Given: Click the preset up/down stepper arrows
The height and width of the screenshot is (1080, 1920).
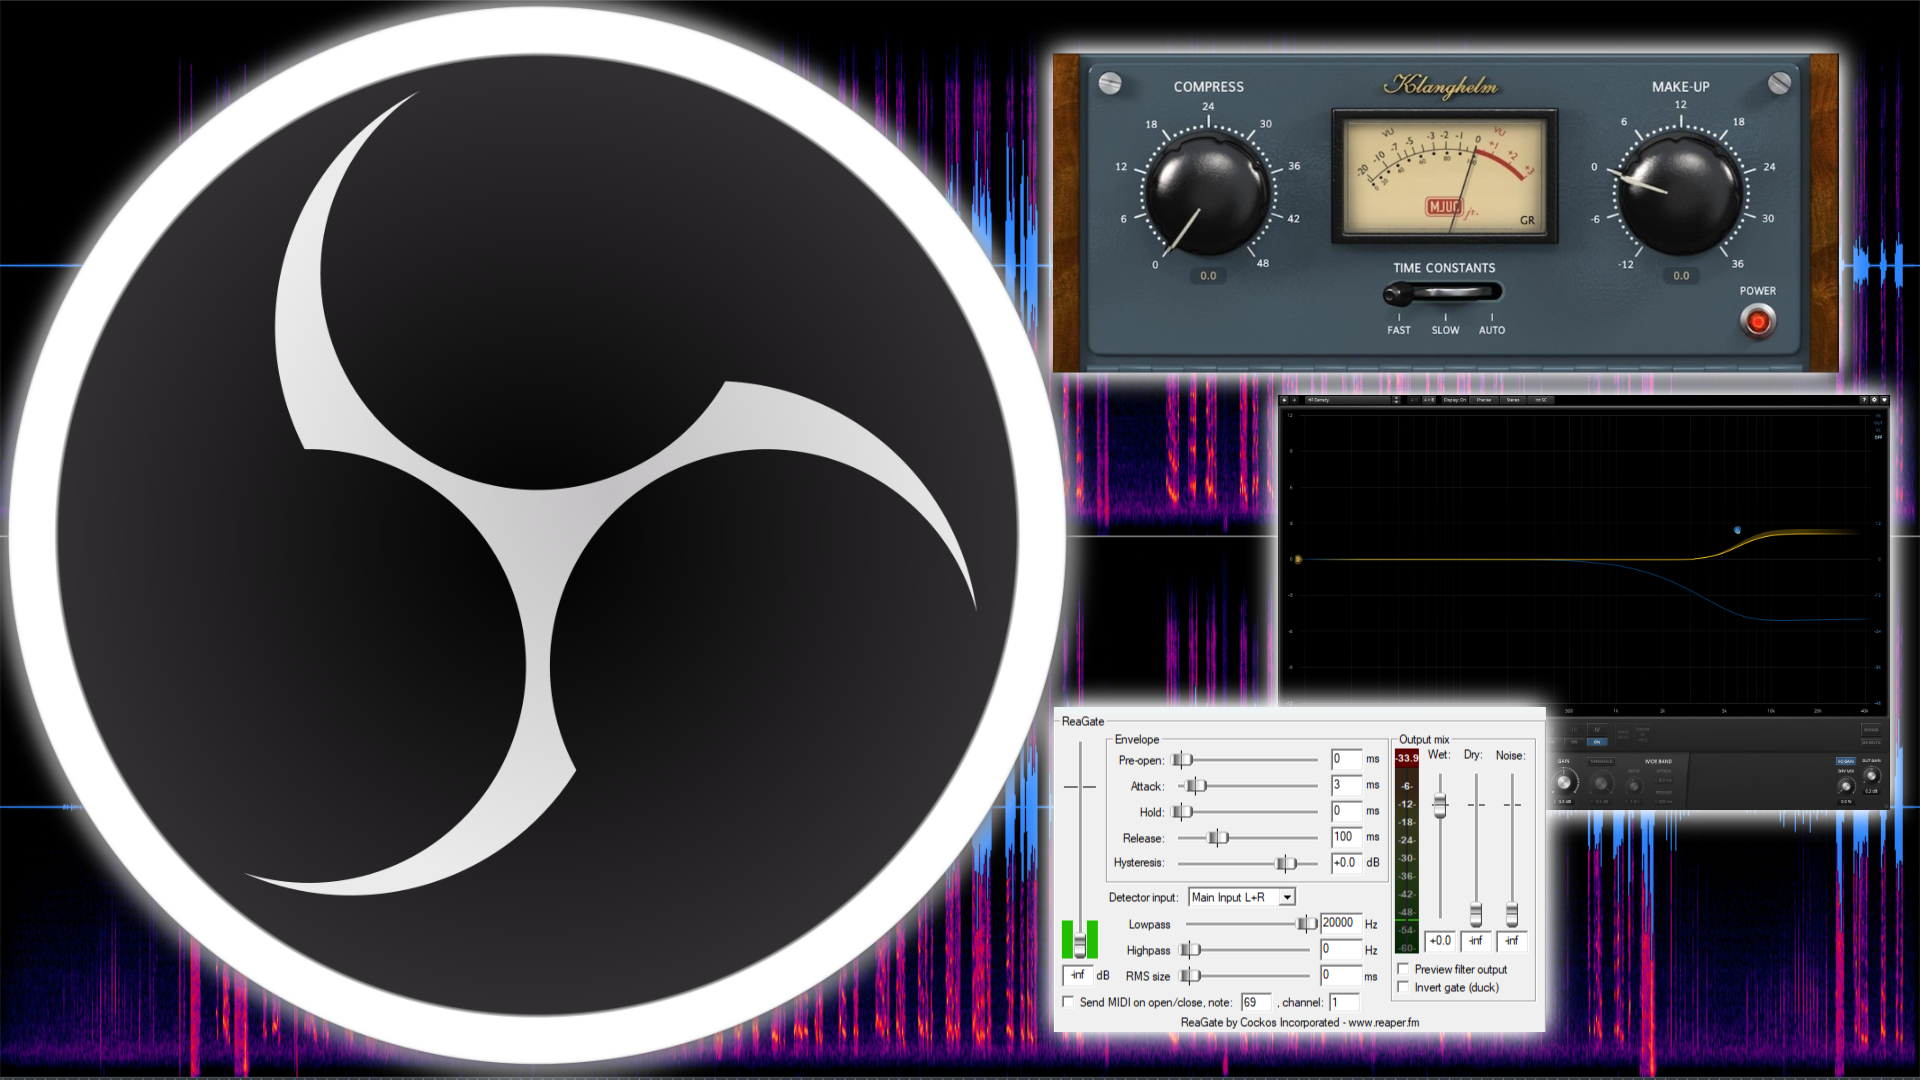Looking at the screenshot, I should coord(1396,400).
